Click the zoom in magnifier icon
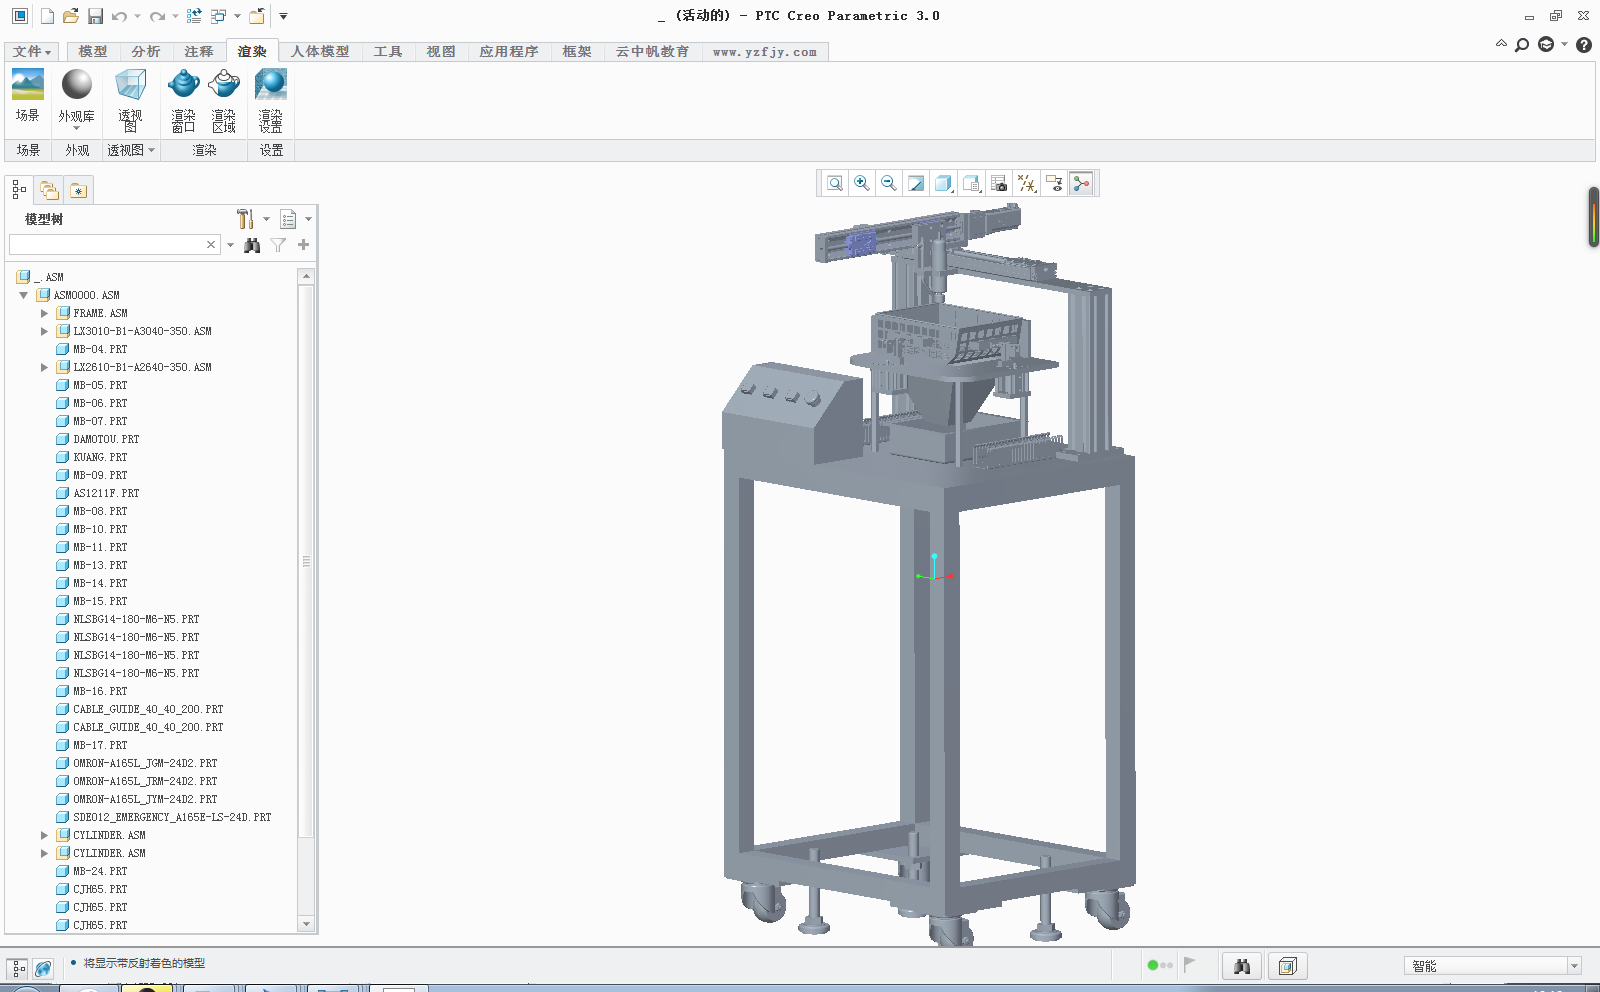Image resolution: width=1600 pixels, height=992 pixels. [x=862, y=183]
